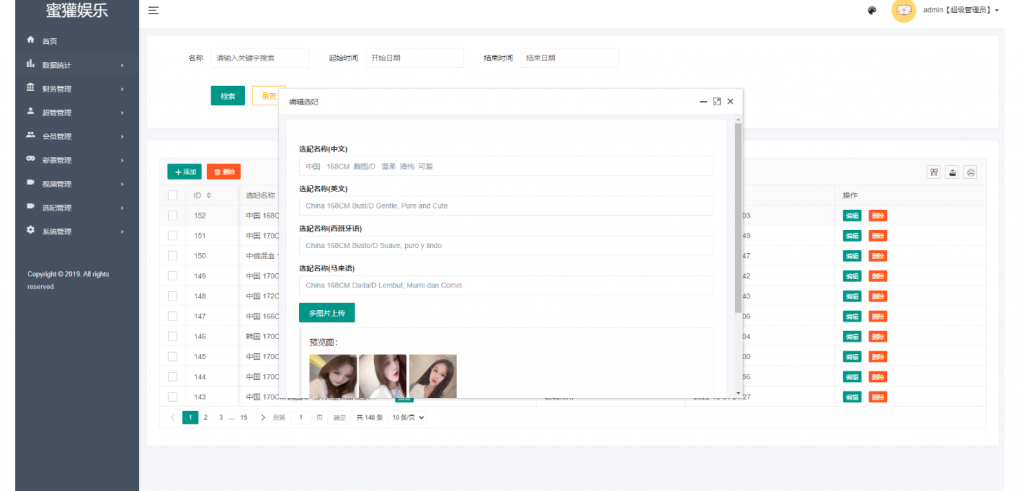
Task: Check the select-all header checkbox
Action: click(173, 195)
